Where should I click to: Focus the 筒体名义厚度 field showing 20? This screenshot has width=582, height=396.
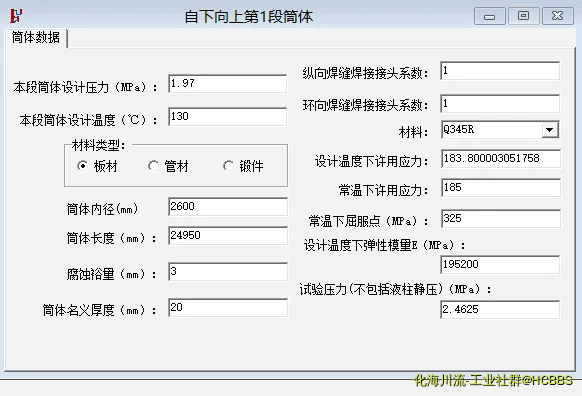(228, 308)
